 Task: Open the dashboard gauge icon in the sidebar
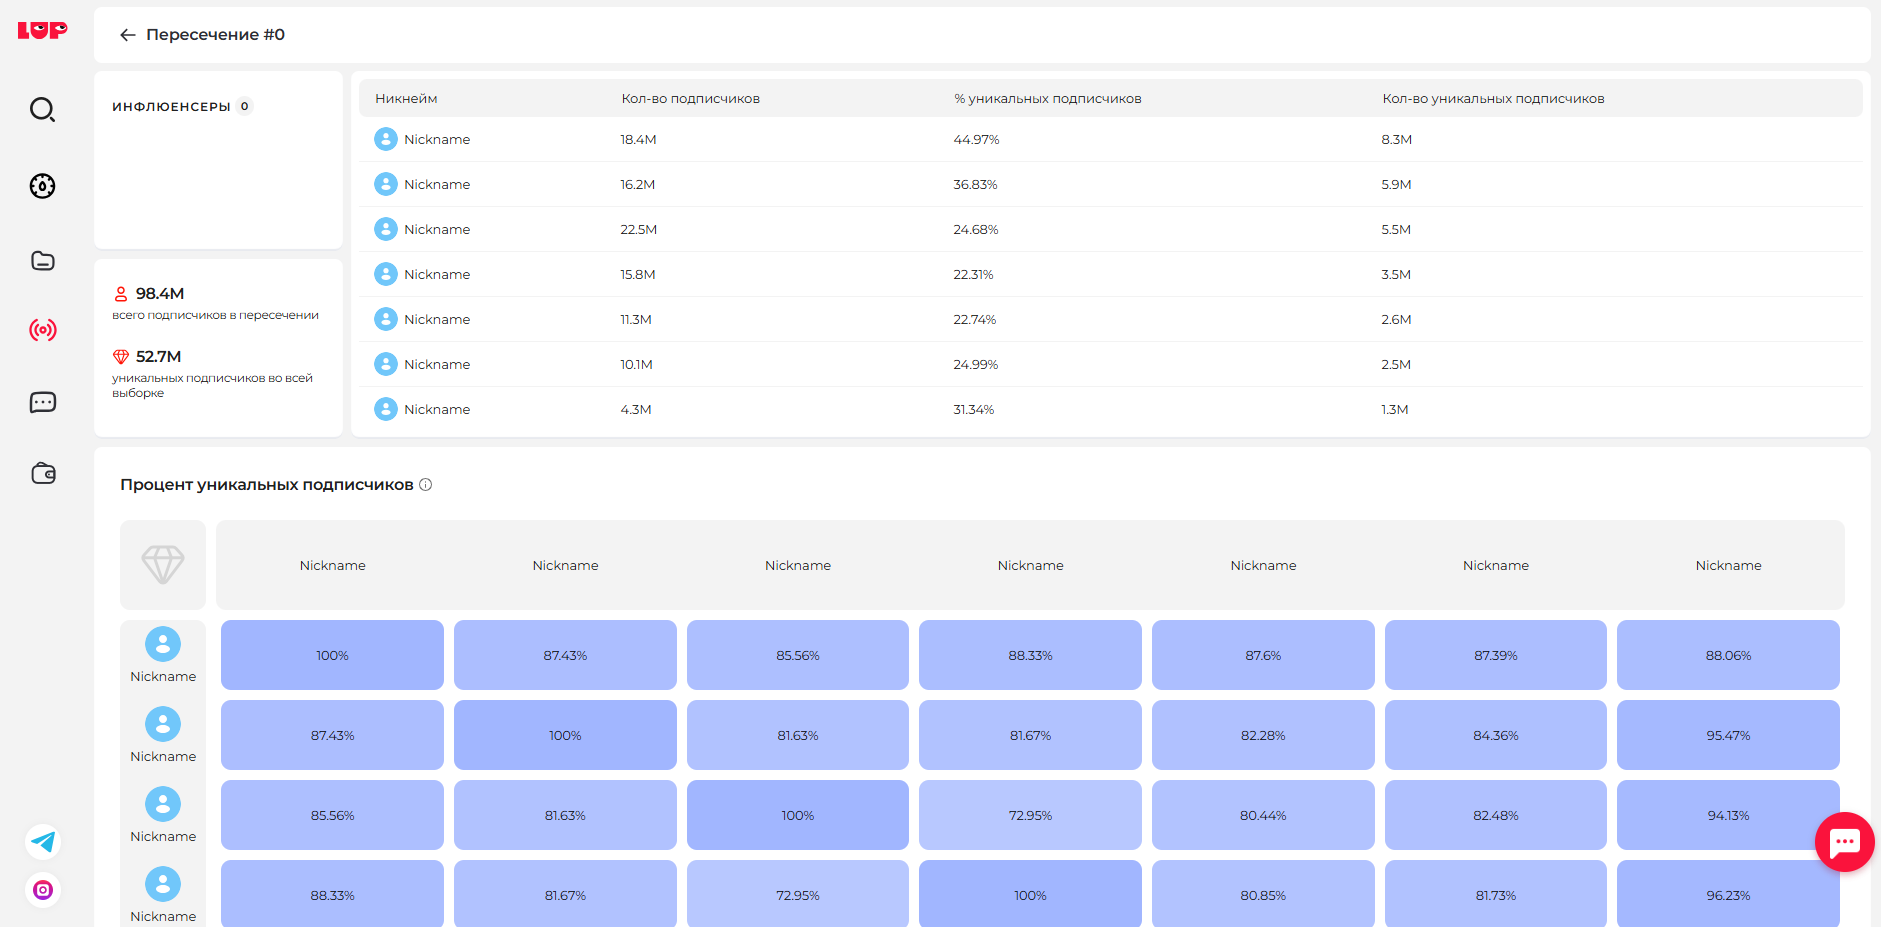coord(42,186)
